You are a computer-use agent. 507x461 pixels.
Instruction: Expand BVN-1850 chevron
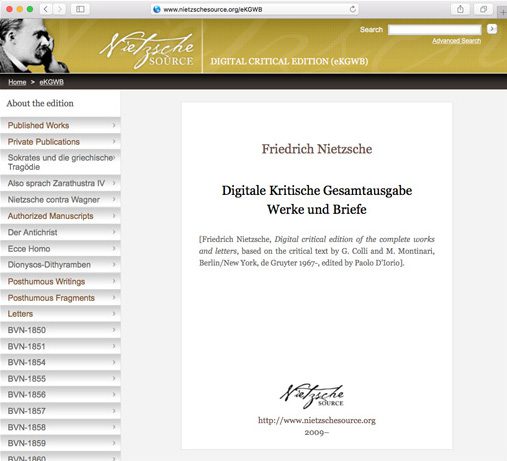pos(114,330)
